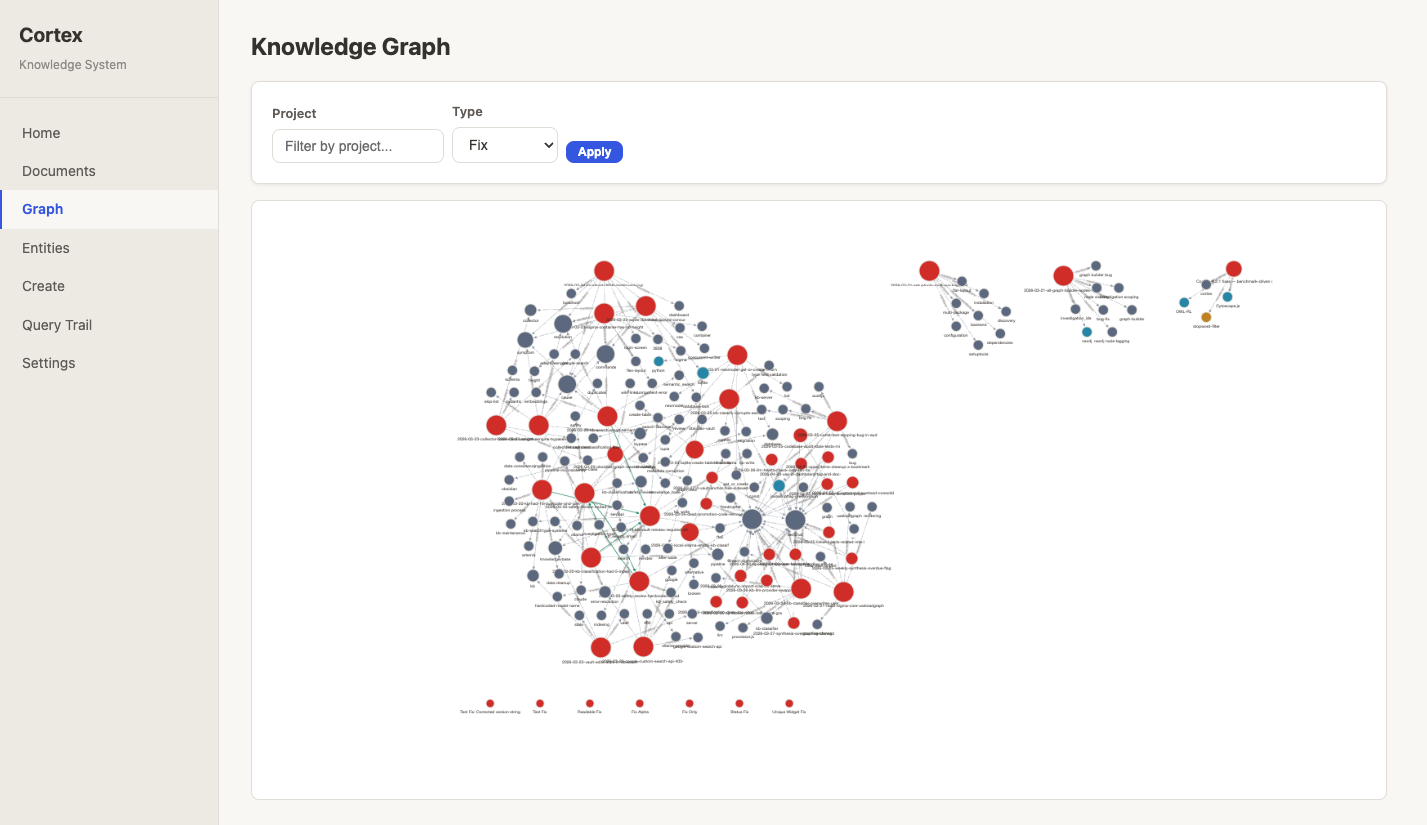Click the graph-builder node
Screen dimensions: 1427x825
tap(1132, 310)
